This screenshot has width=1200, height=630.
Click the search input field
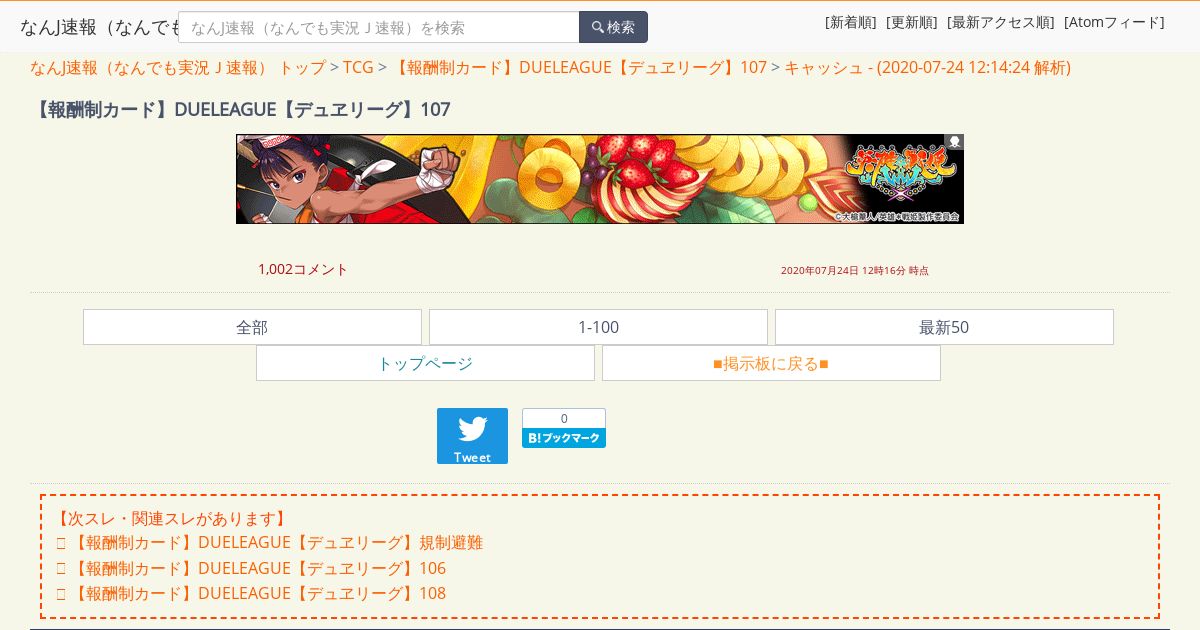click(x=379, y=27)
